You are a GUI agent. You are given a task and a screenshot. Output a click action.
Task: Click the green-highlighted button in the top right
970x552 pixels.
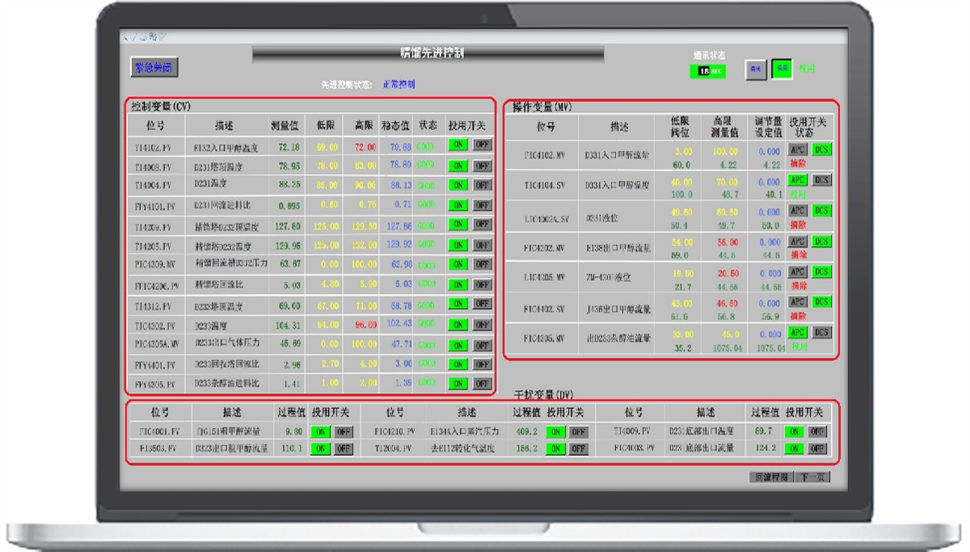781,68
